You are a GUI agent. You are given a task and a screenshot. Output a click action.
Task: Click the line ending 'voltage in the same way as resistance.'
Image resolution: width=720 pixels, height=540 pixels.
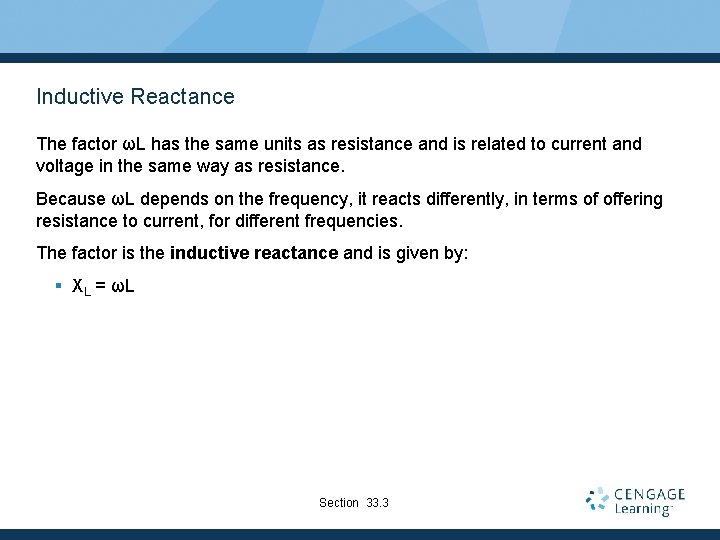coord(190,166)
